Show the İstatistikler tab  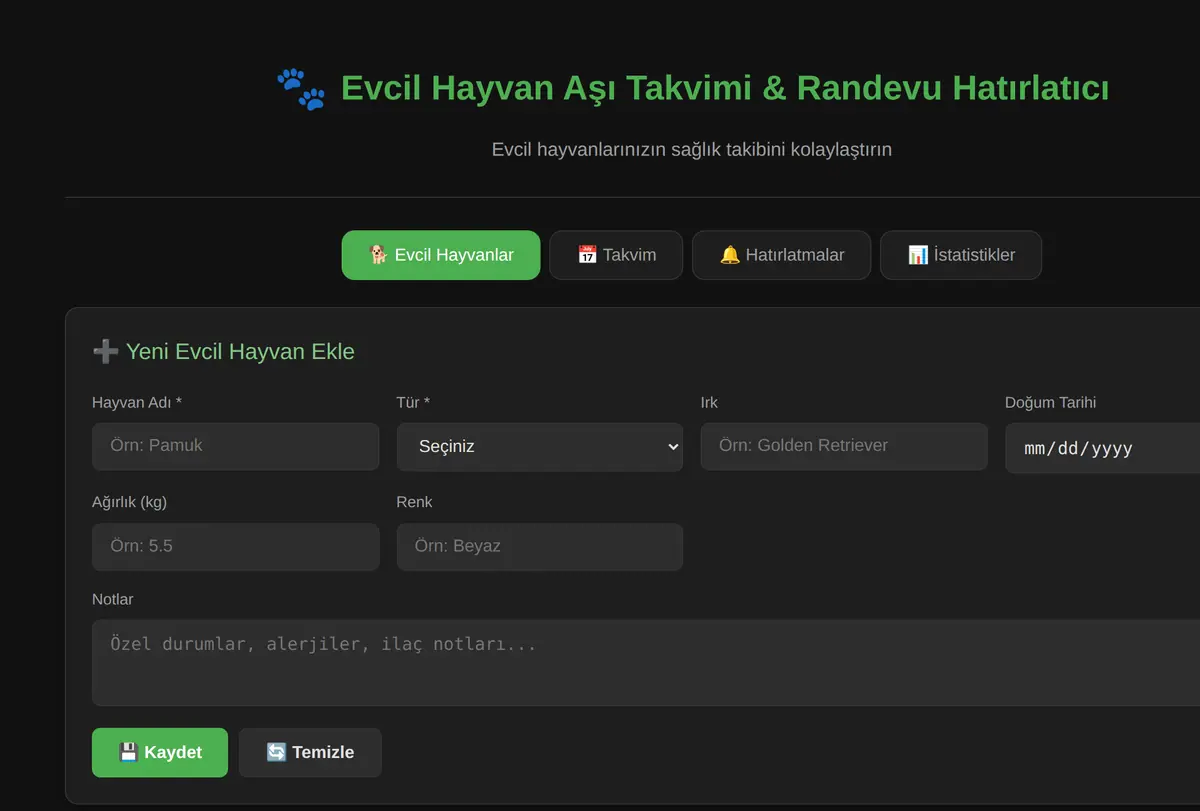click(961, 255)
